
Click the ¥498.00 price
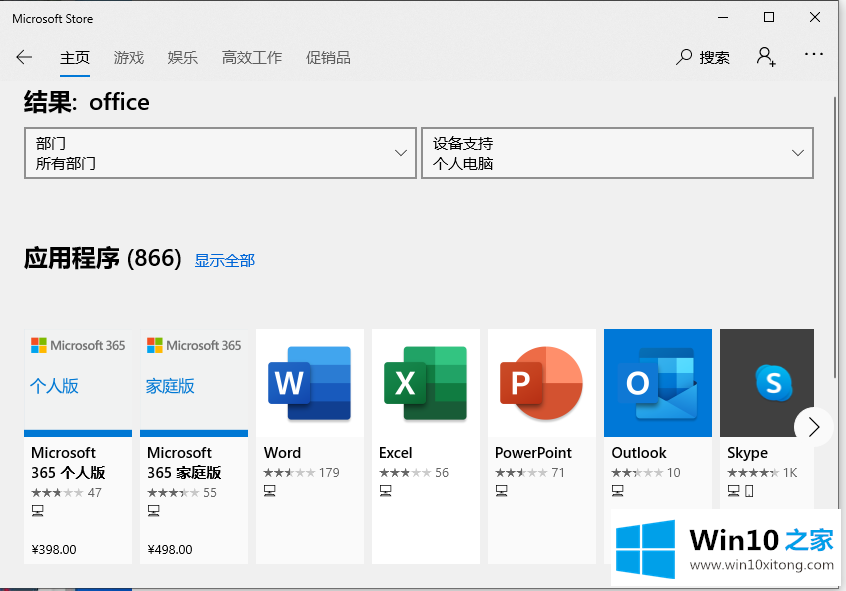coord(170,549)
